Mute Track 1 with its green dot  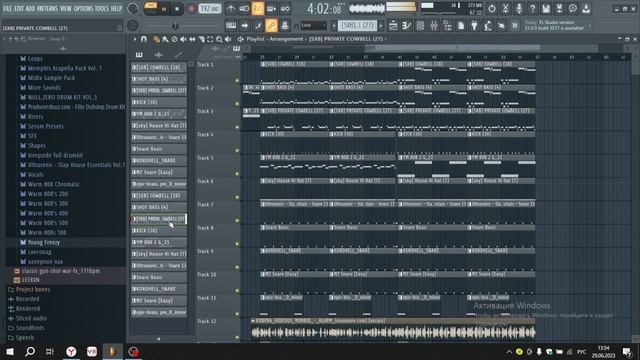237,80
